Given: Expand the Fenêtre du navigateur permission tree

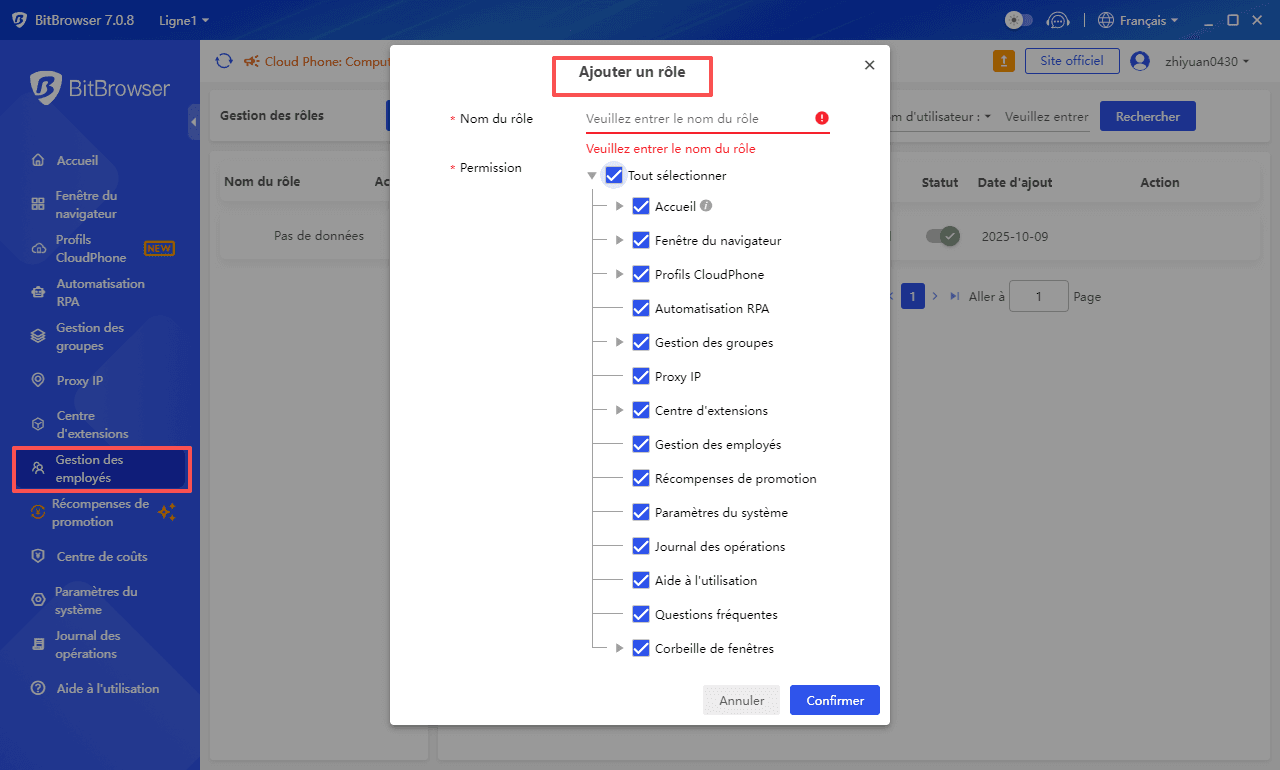Looking at the screenshot, I should click(618, 240).
